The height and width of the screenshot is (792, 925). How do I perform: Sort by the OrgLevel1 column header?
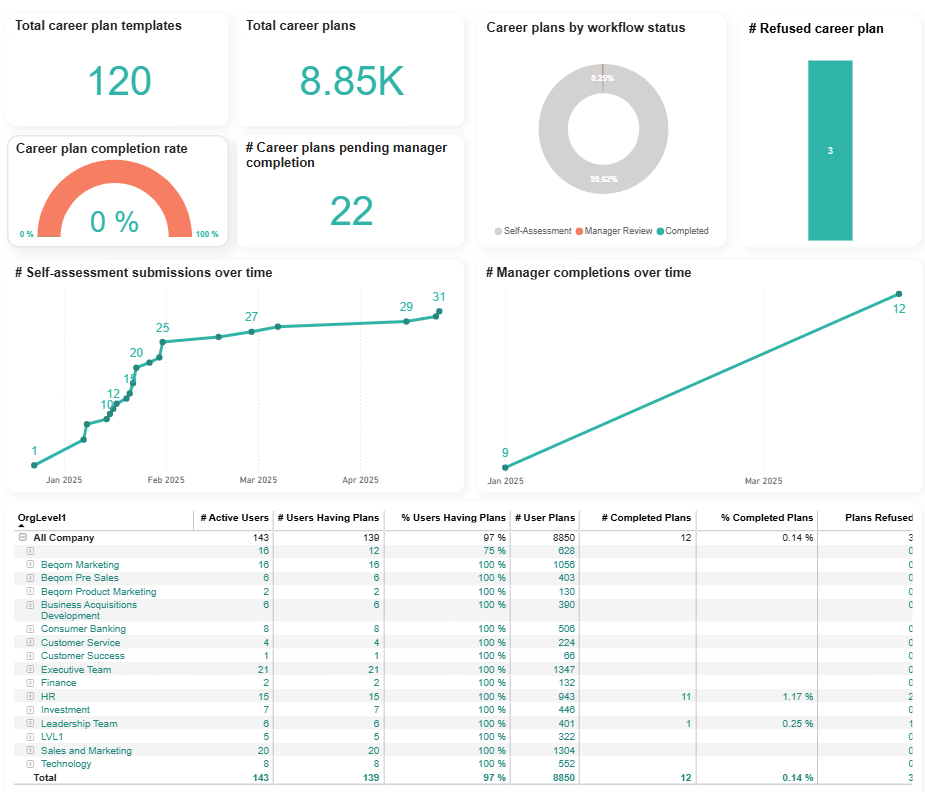(39, 518)
